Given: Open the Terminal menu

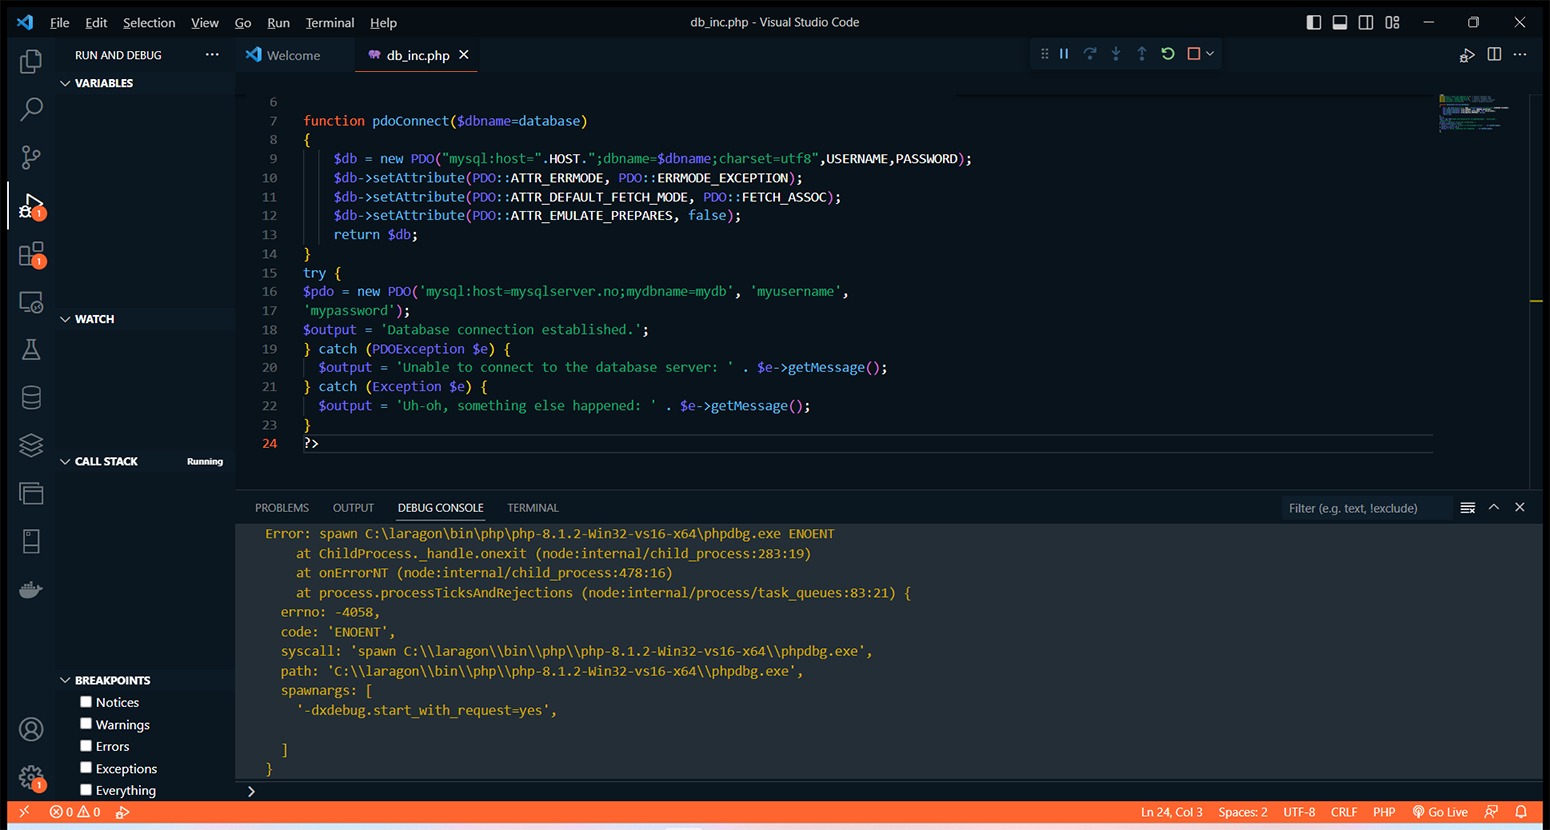Looking at the screenshot, I should [330, 22].
